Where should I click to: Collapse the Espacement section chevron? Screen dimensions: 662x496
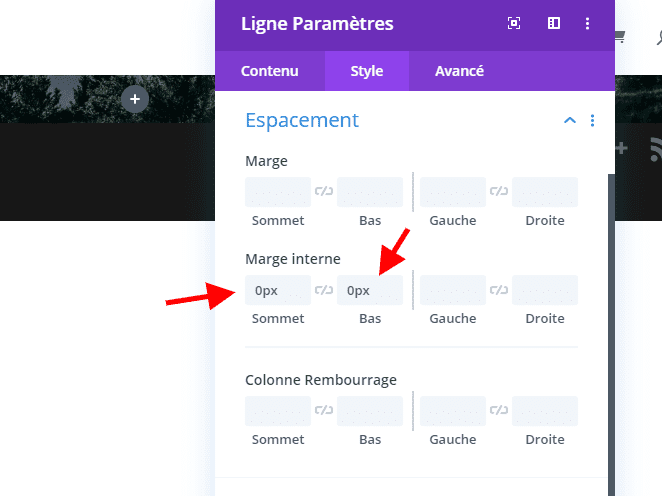coord(570,121)
